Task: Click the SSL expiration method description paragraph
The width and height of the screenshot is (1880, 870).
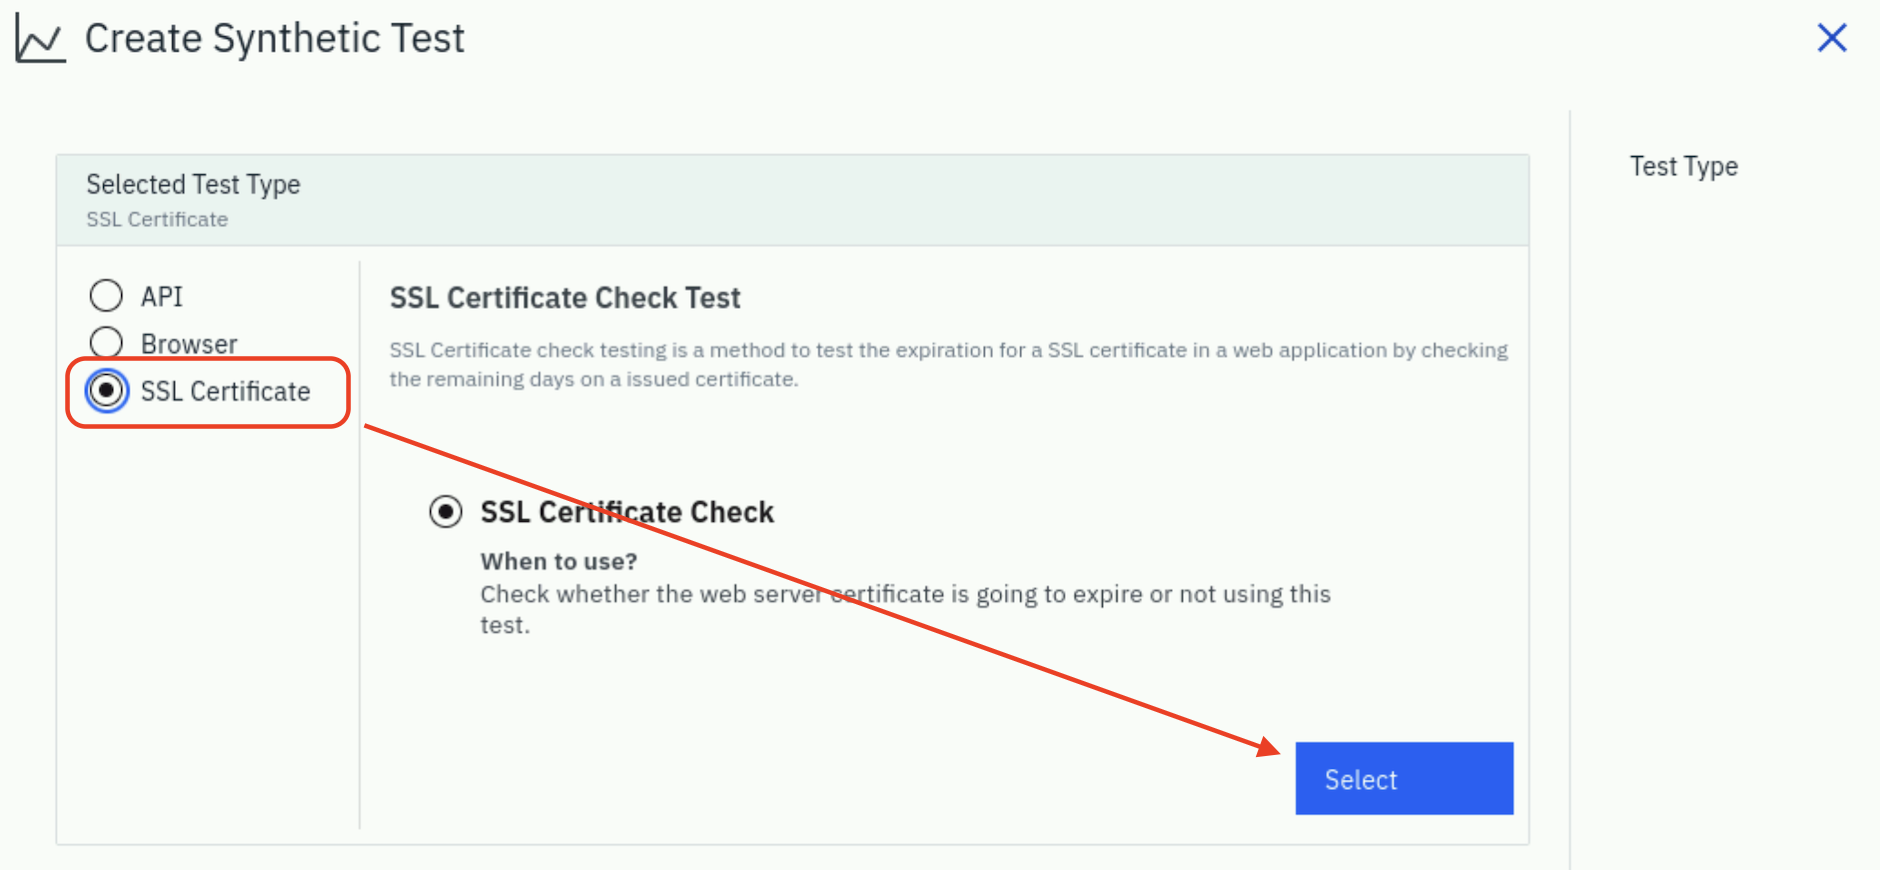Action: click(949, 364)
